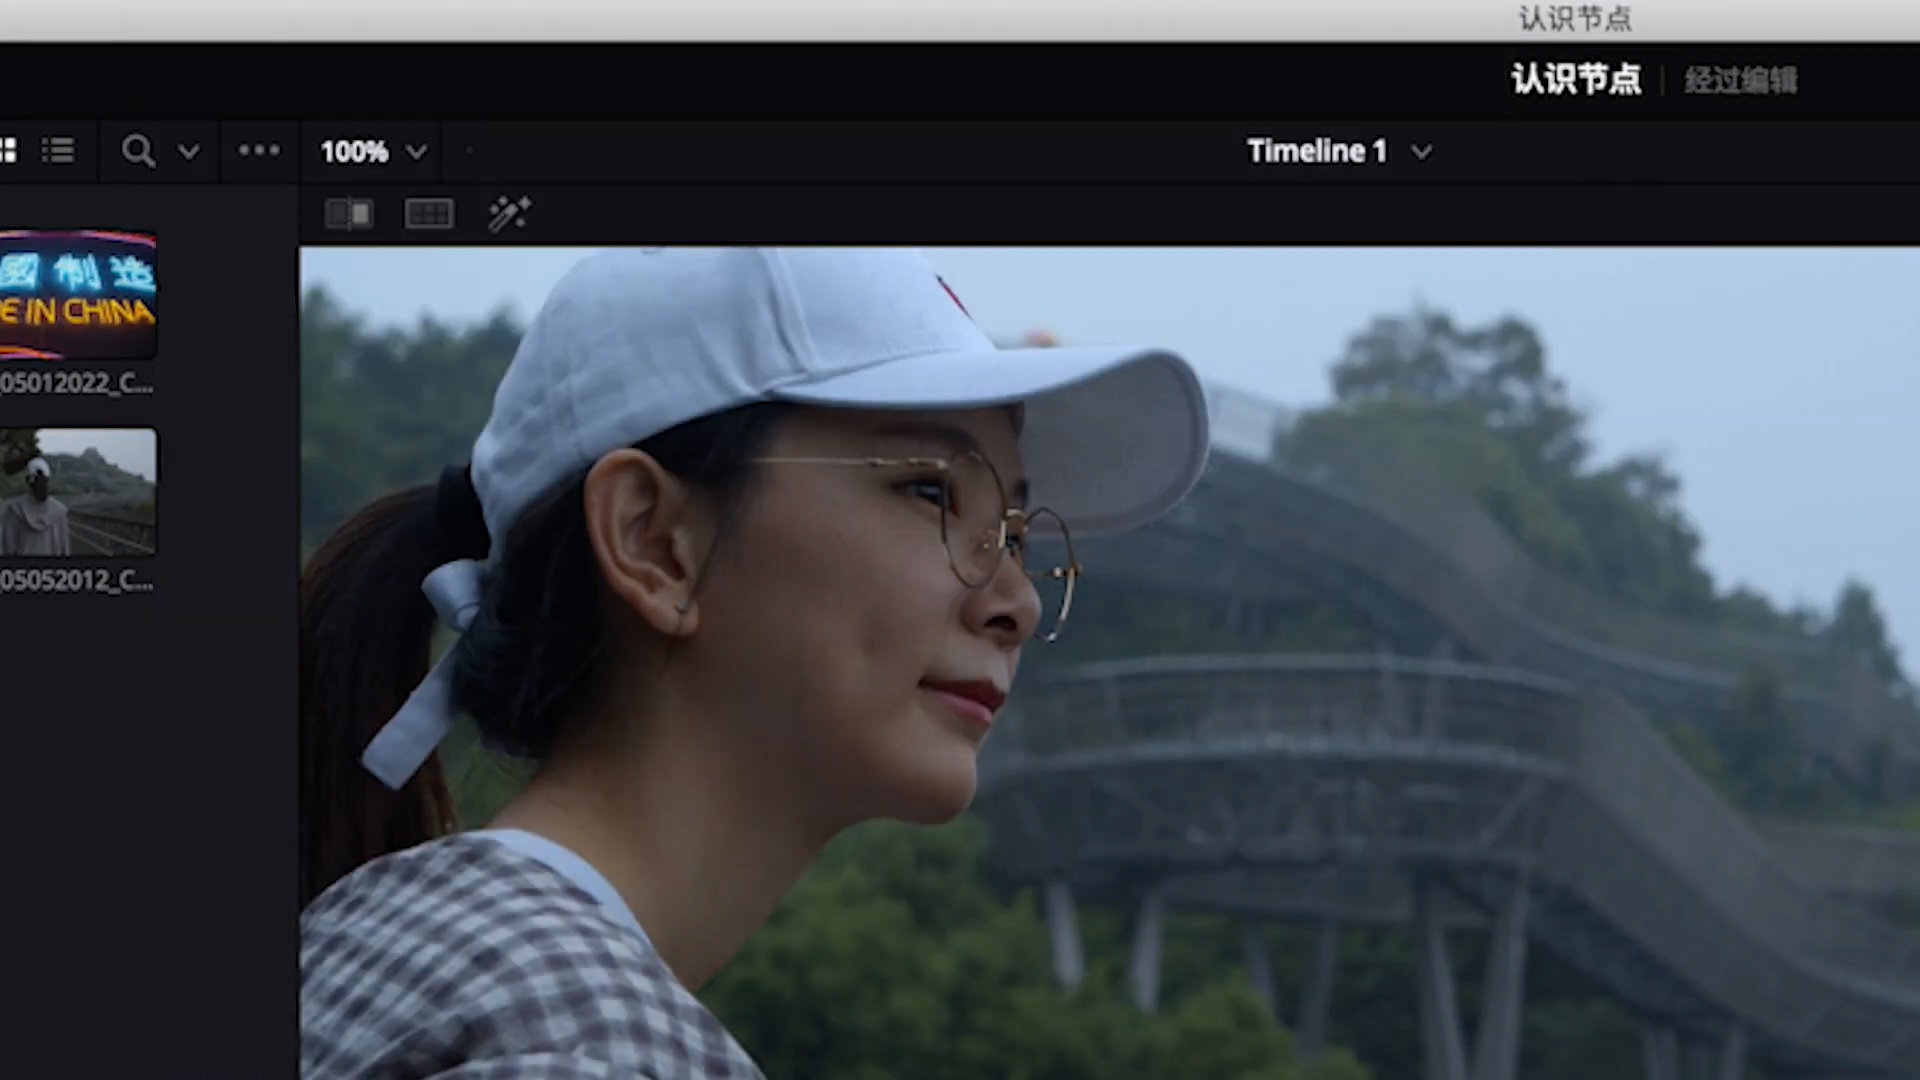Click the project name 认识节点 in header
1920x1080 pixels.
click(1576, 79)
